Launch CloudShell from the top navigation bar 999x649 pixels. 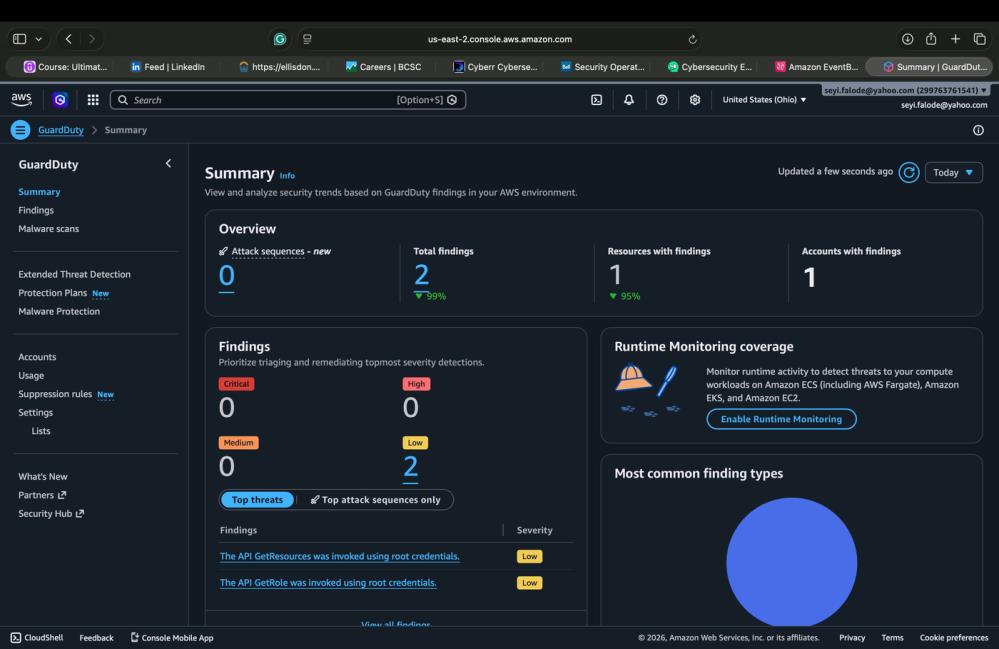pos(596,100)
